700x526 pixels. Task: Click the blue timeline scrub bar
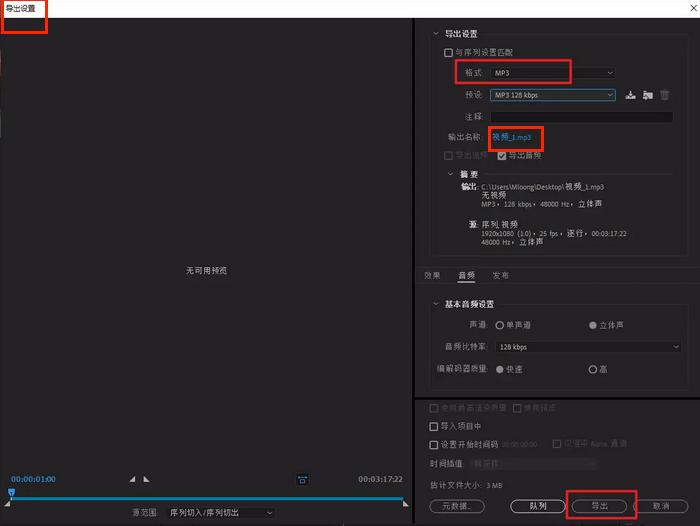click(208, 498)
